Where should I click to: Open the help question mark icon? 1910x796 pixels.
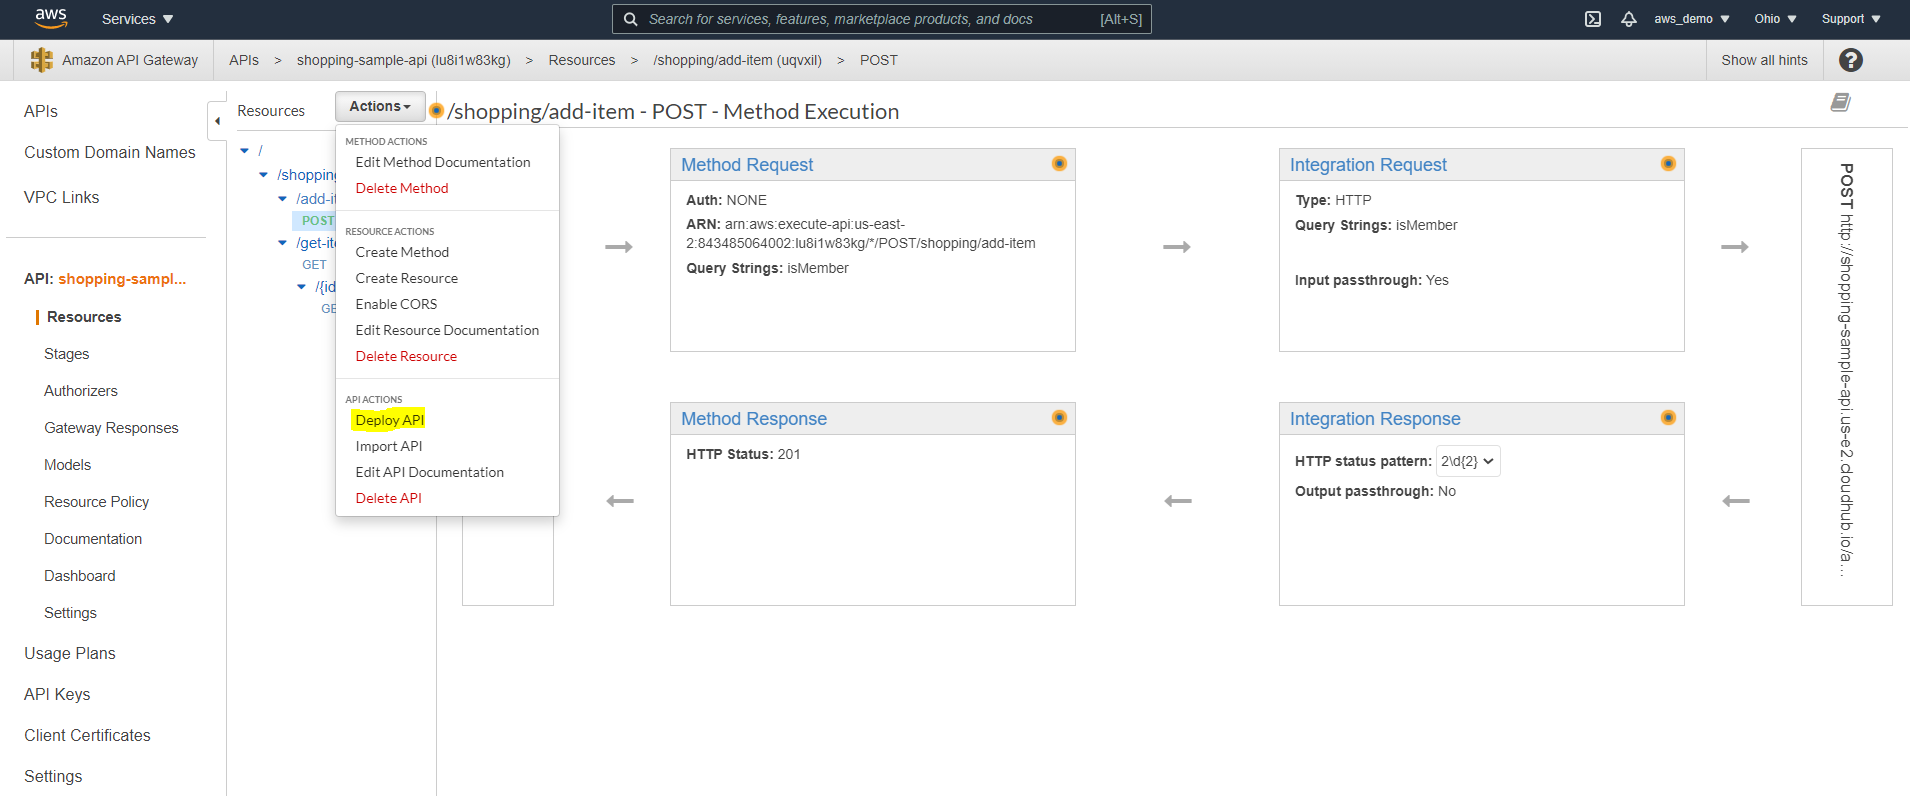pyautogui.click(x=1851, y=60)
